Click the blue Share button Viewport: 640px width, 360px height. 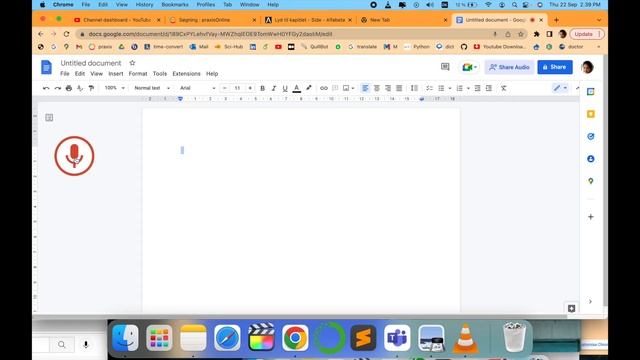[x=555, y=67]
